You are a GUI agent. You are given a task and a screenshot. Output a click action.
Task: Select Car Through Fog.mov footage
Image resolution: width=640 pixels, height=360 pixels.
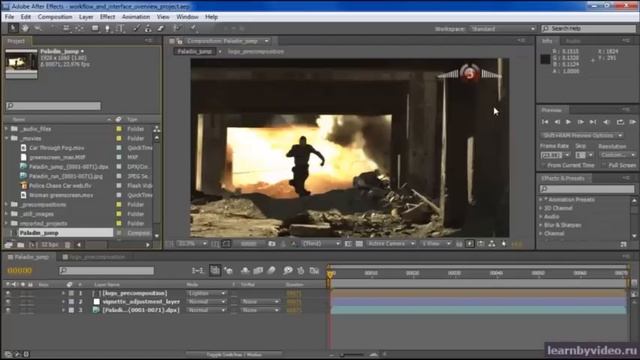(x=57, y=148)
